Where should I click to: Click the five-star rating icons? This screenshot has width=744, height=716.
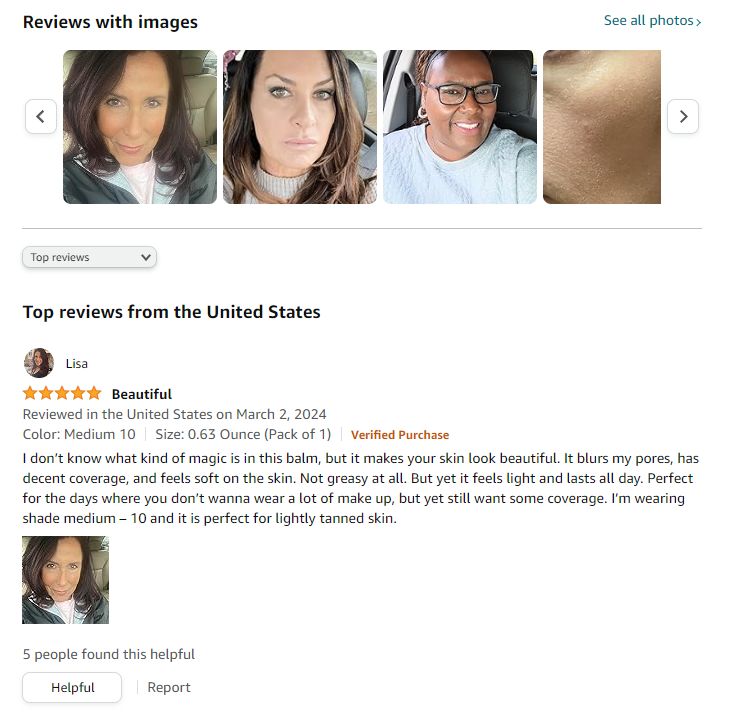(62, 393)
